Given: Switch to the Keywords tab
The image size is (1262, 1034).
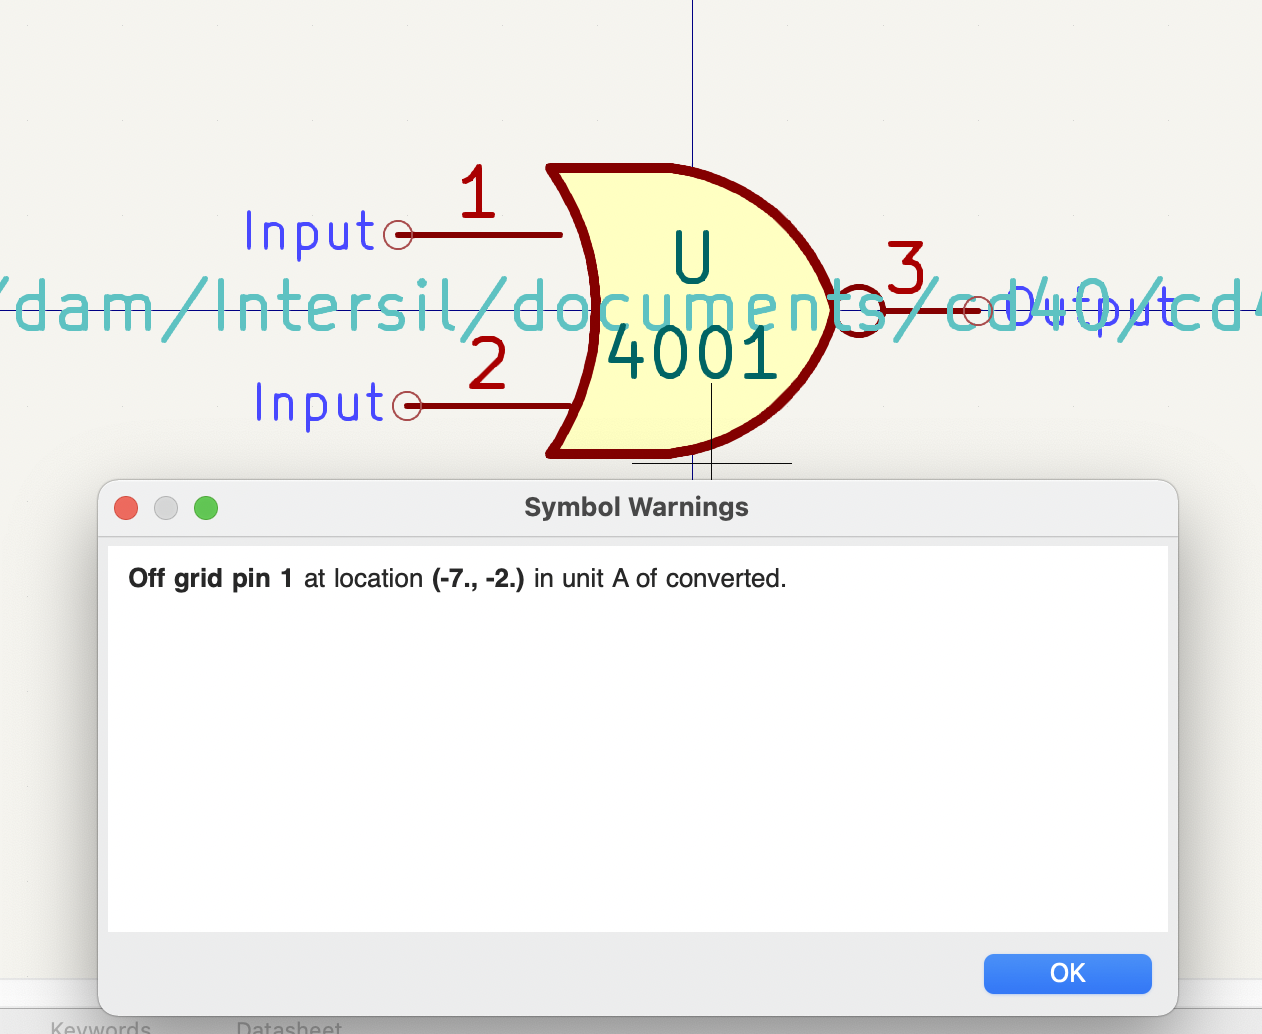Looking at the screenshot, I should [100, 1026].
